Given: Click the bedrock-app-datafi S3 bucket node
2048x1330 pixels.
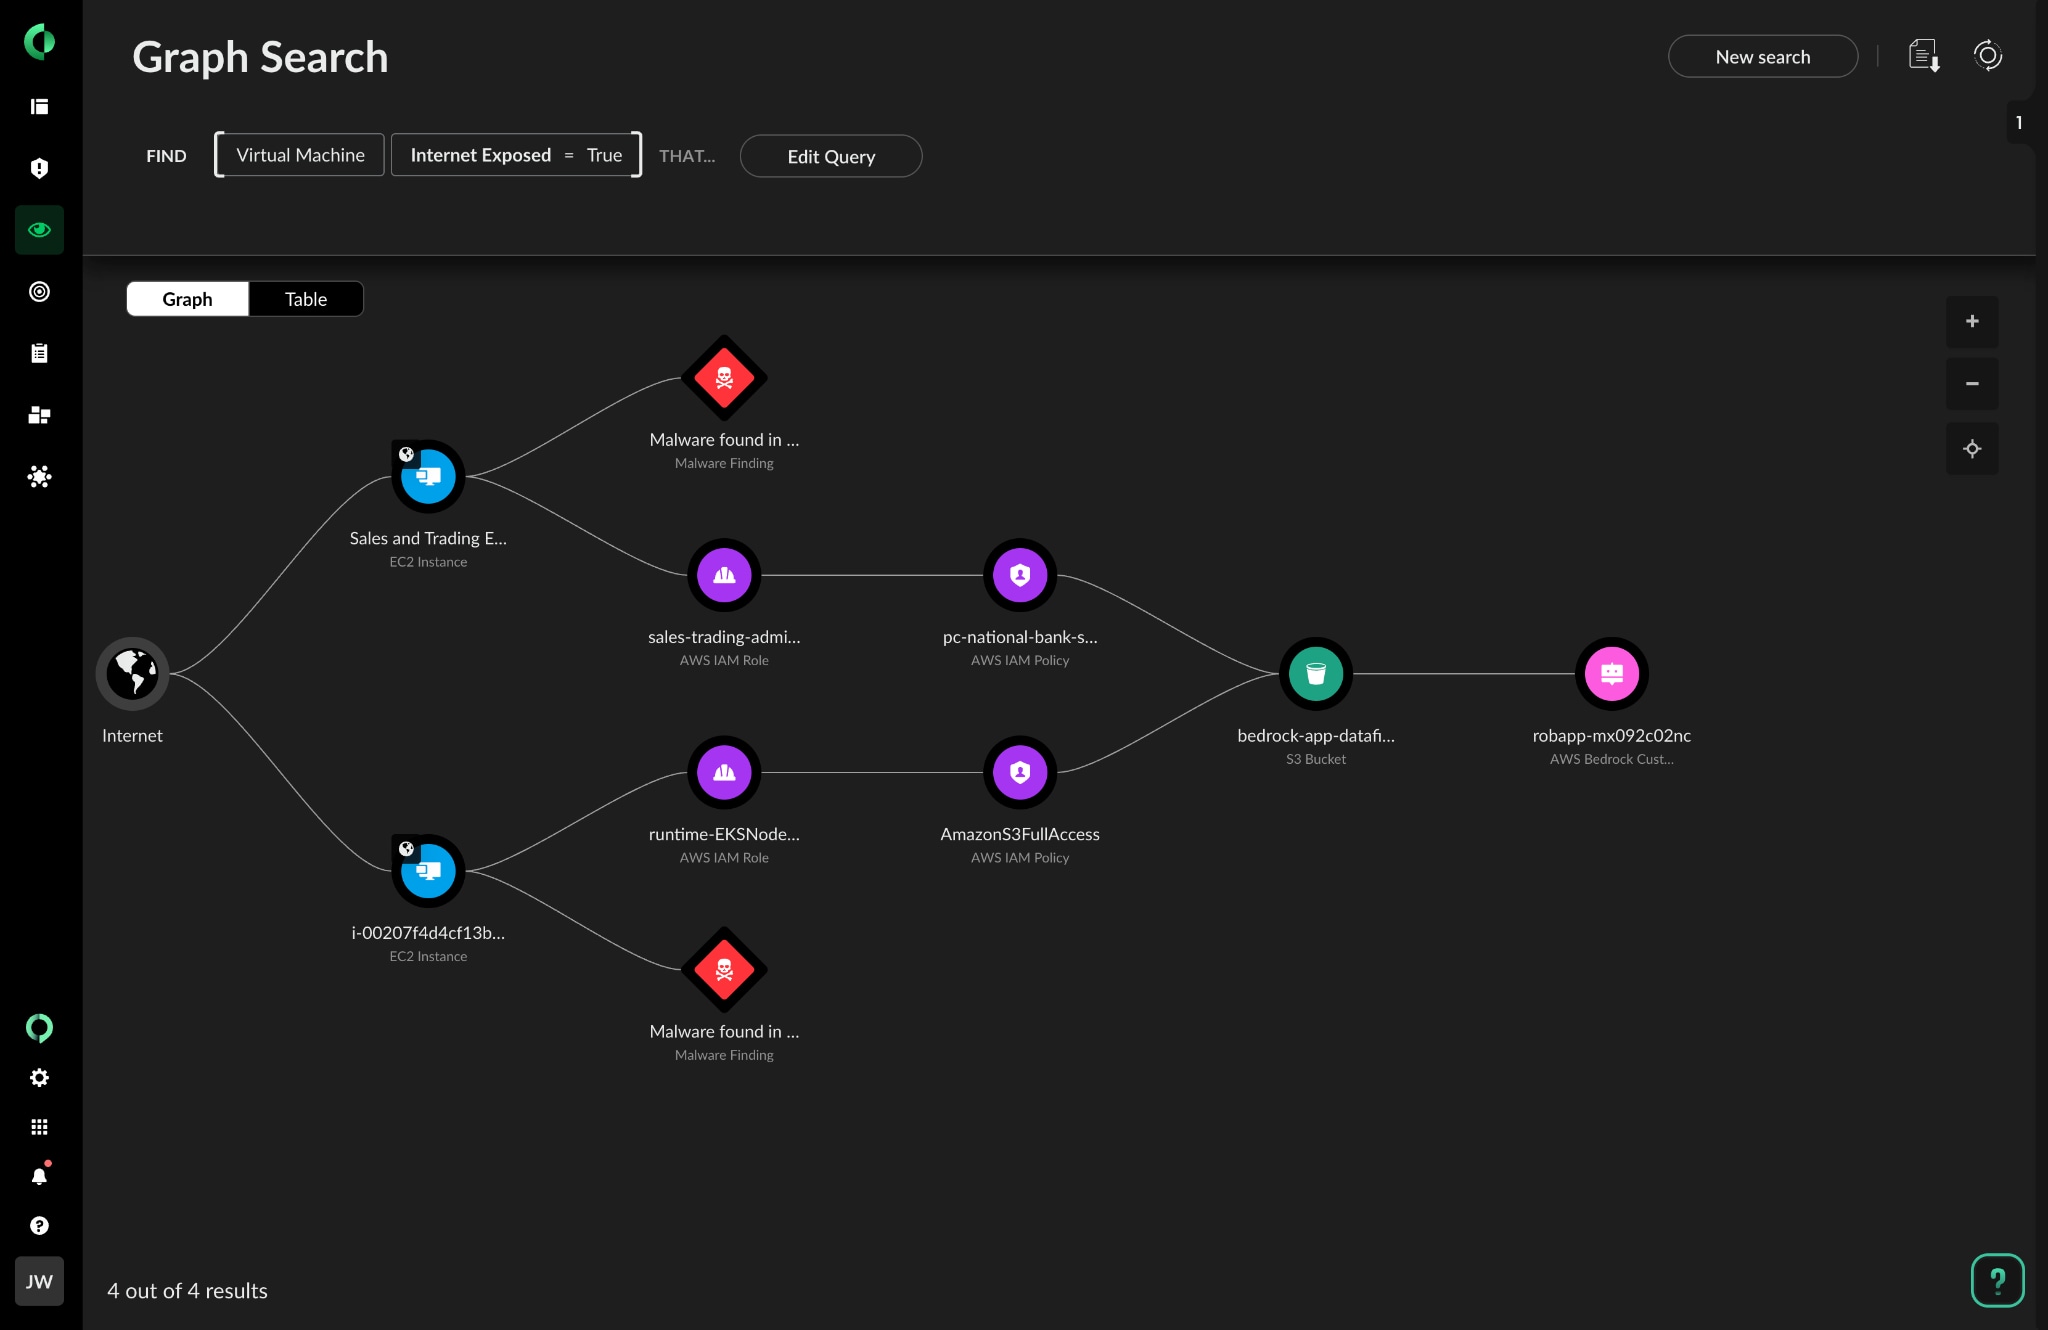Looking at the screenshot, I should 1315,673.
